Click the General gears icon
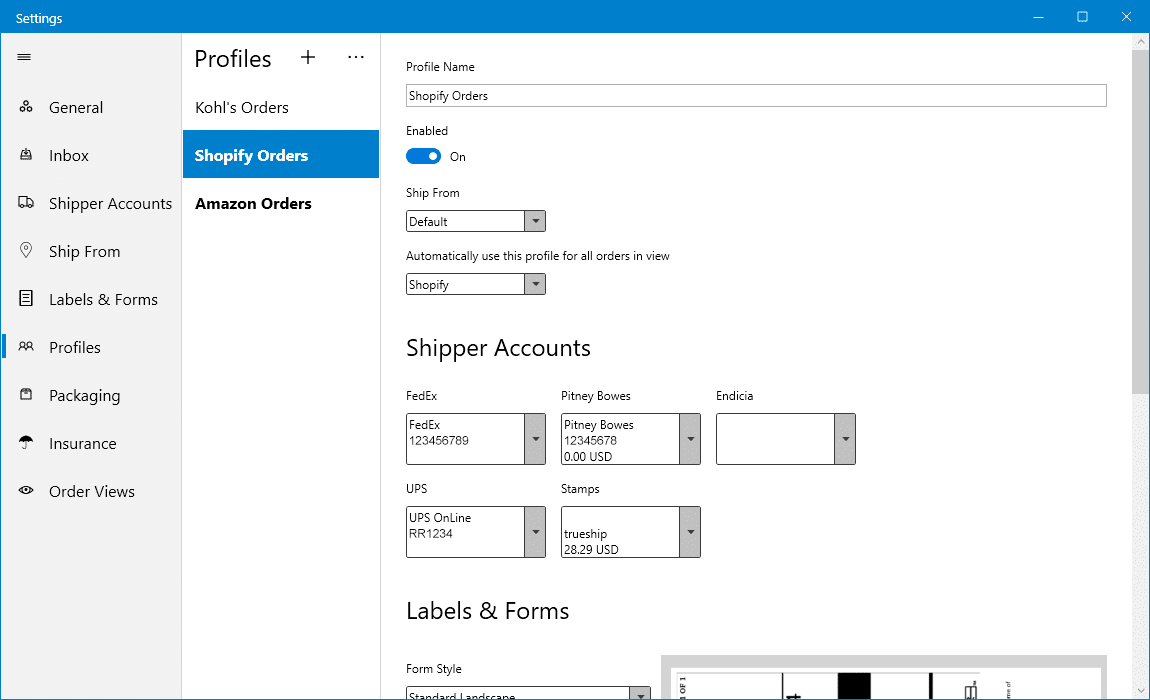The width and height of the screenshot is (1150, 700). [x=26, y=107]
